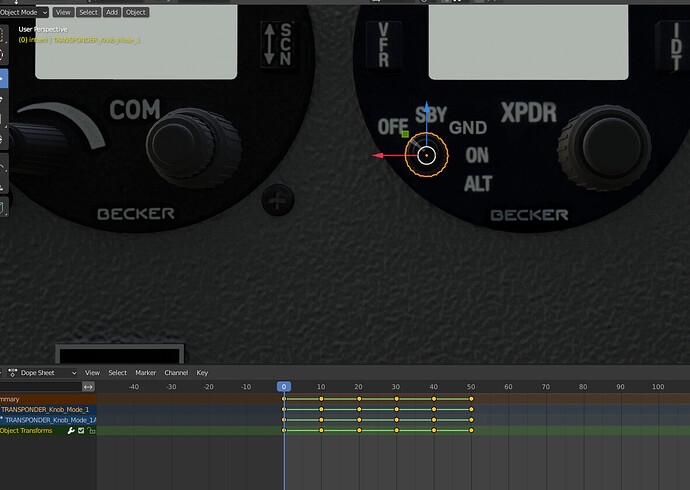
Task: Click frame 70 on timeline ruler
Action: coord(546,387)
